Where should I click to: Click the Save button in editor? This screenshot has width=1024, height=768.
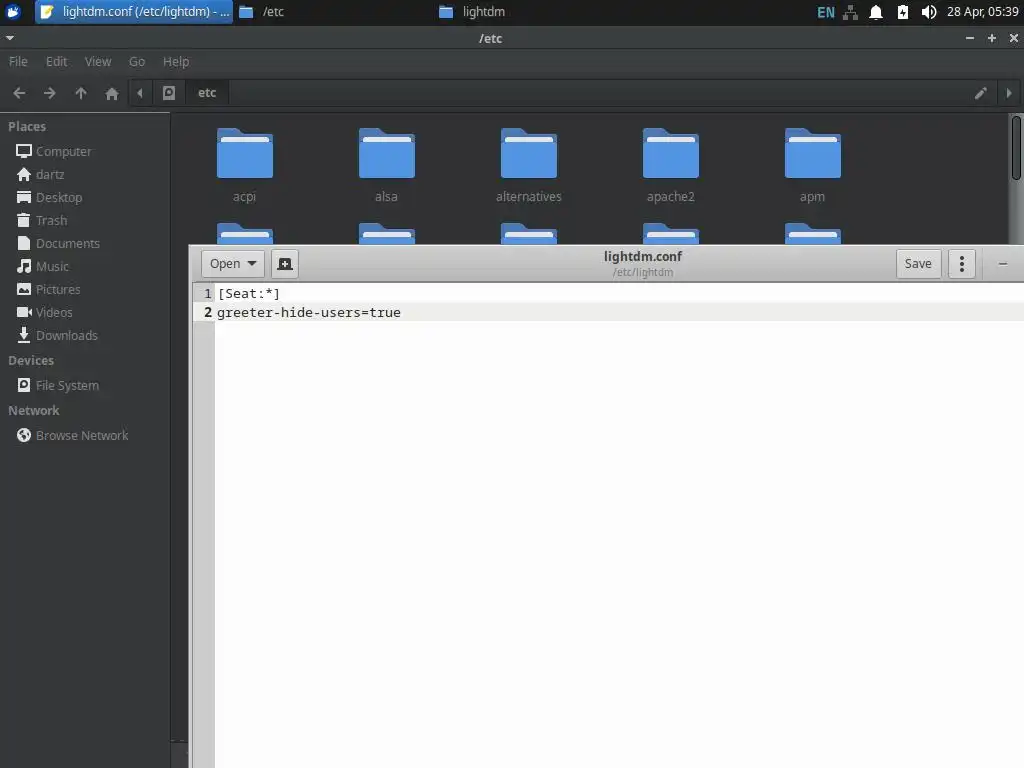[918, 264]
